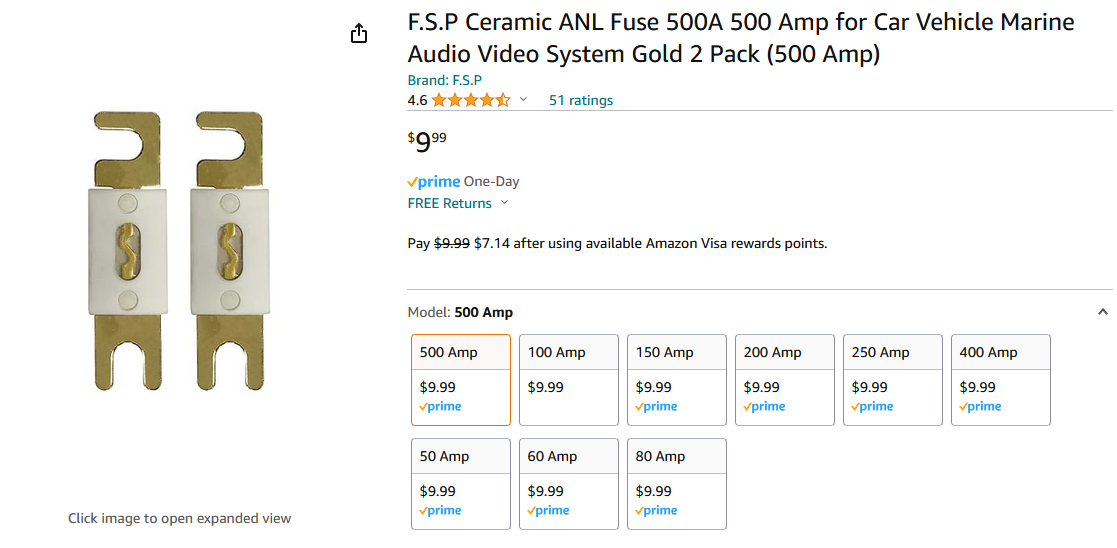Choose the 200 Amp model
The image size is (1117, 548).
[785, 380]
